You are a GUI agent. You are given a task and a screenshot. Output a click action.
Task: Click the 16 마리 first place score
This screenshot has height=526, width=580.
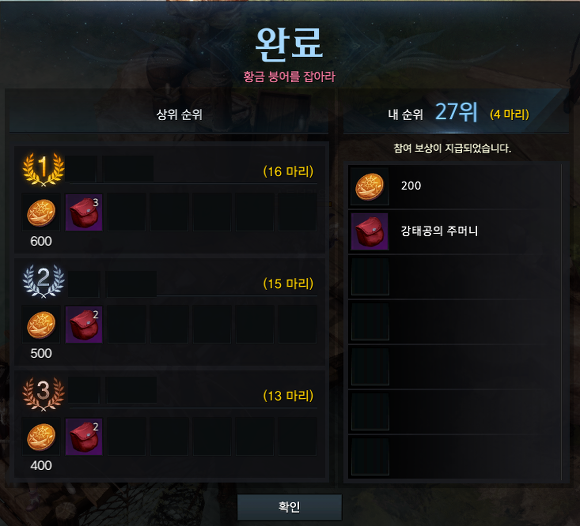pos(288,171)
